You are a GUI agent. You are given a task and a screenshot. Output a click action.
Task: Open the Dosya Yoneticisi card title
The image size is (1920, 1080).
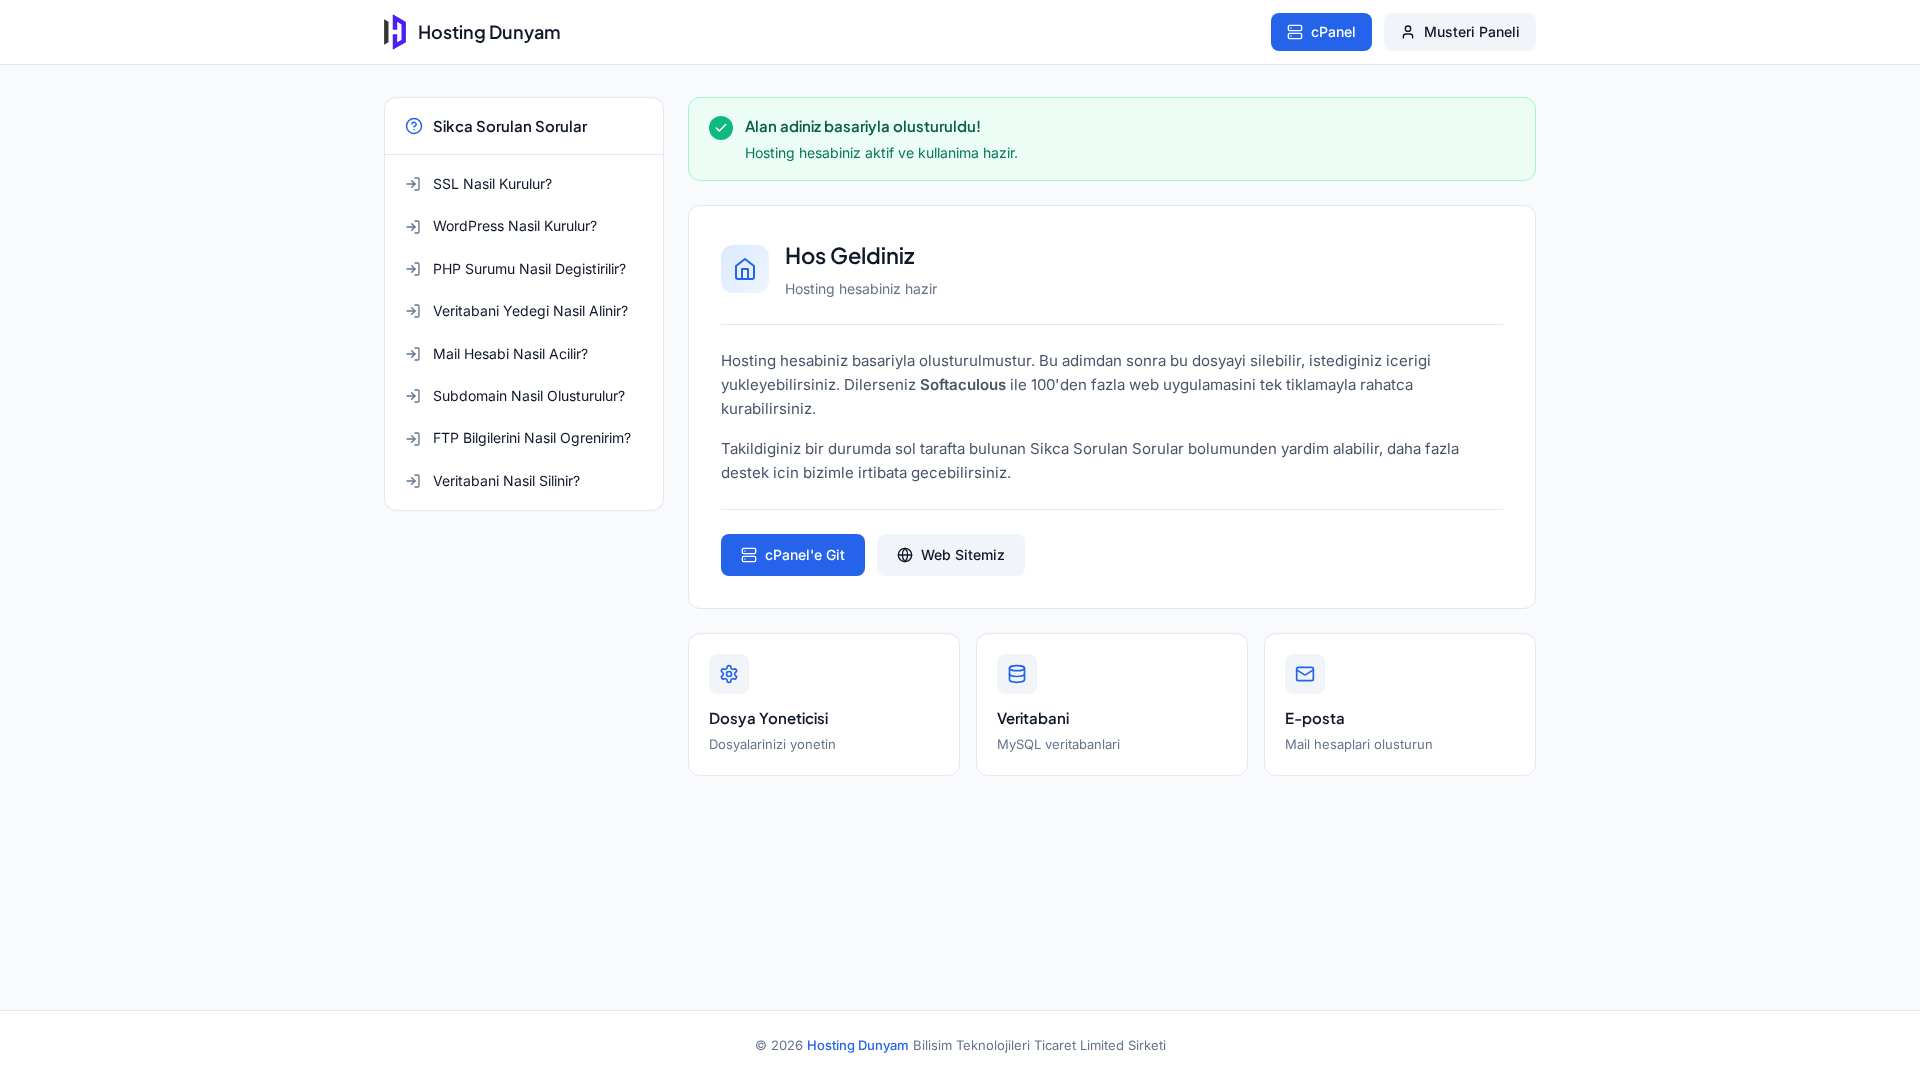pos(768,719)
